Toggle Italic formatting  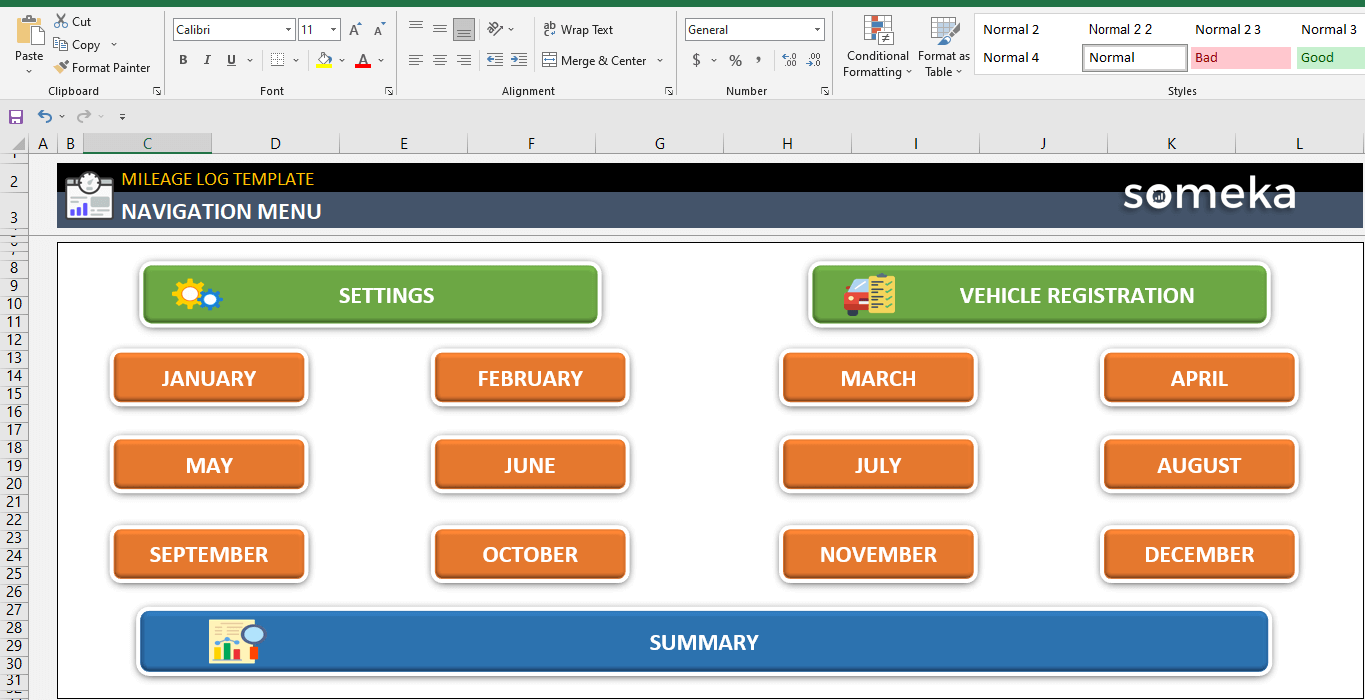[207, 60]
